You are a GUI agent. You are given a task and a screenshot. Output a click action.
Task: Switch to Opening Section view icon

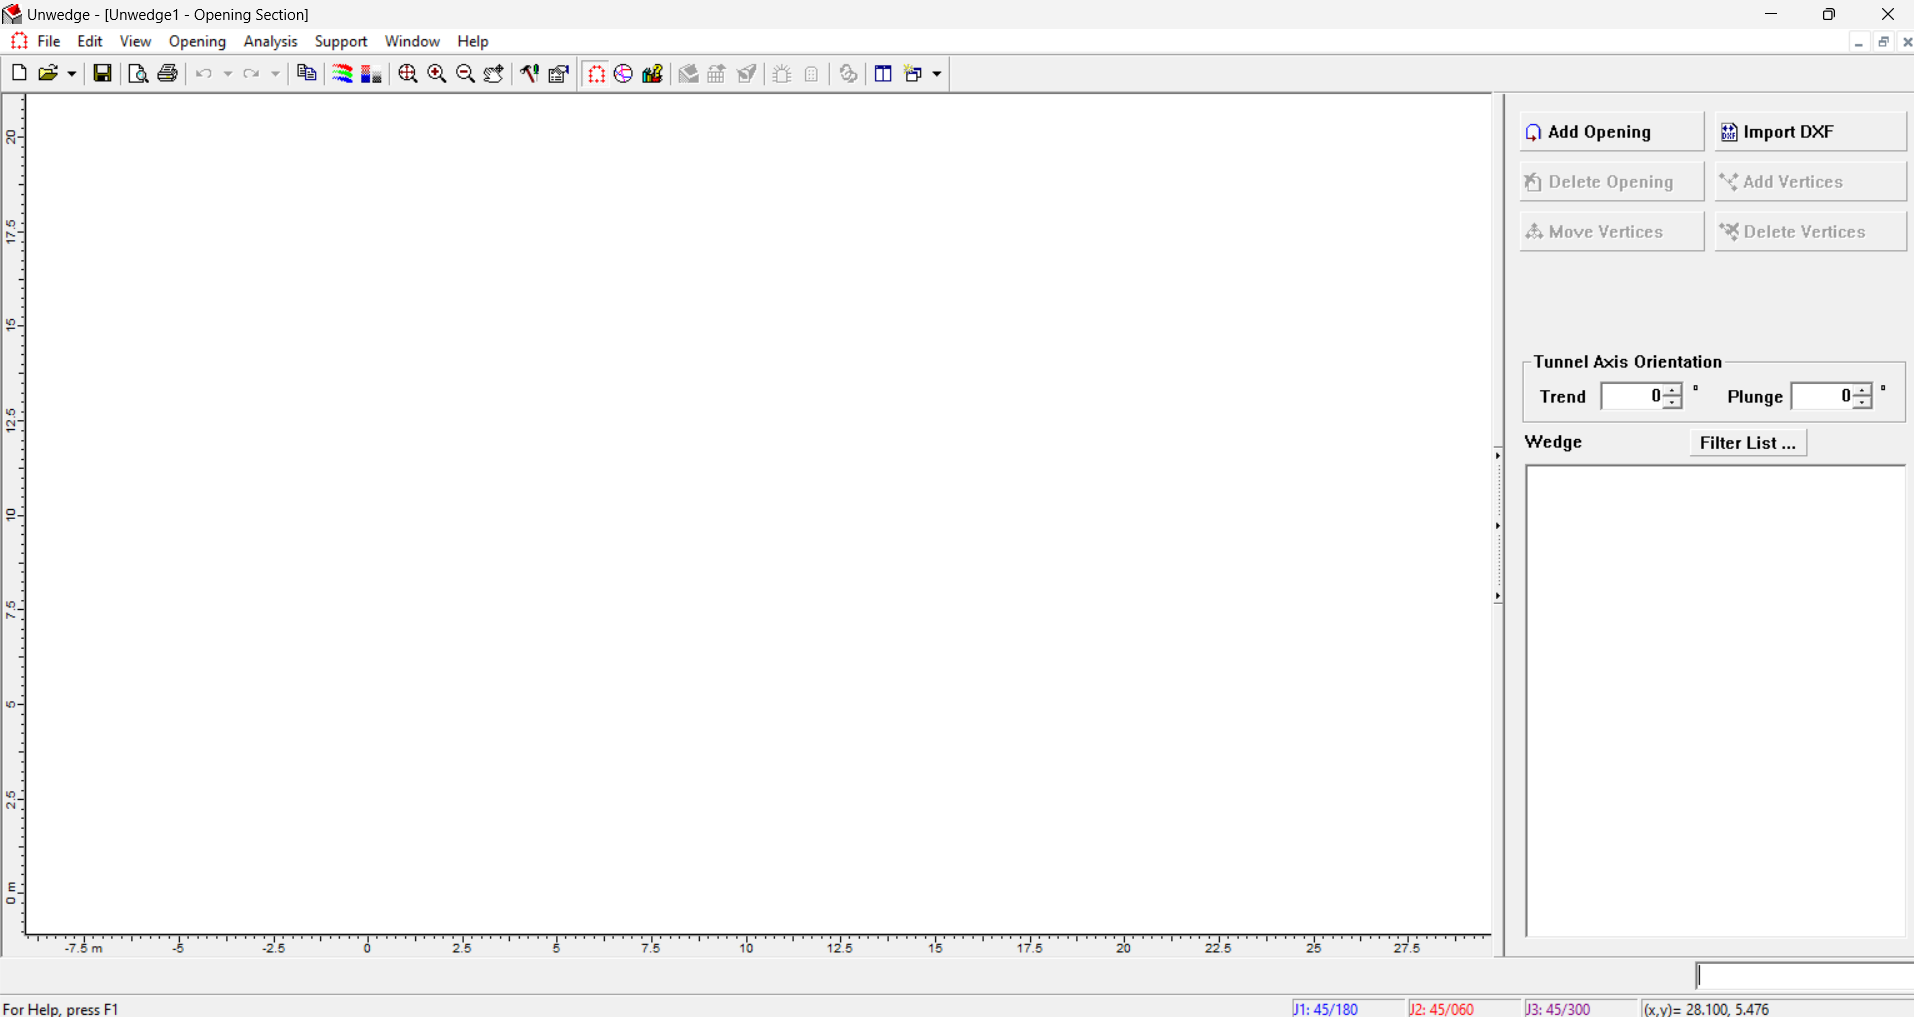click(x=596, y=73)
